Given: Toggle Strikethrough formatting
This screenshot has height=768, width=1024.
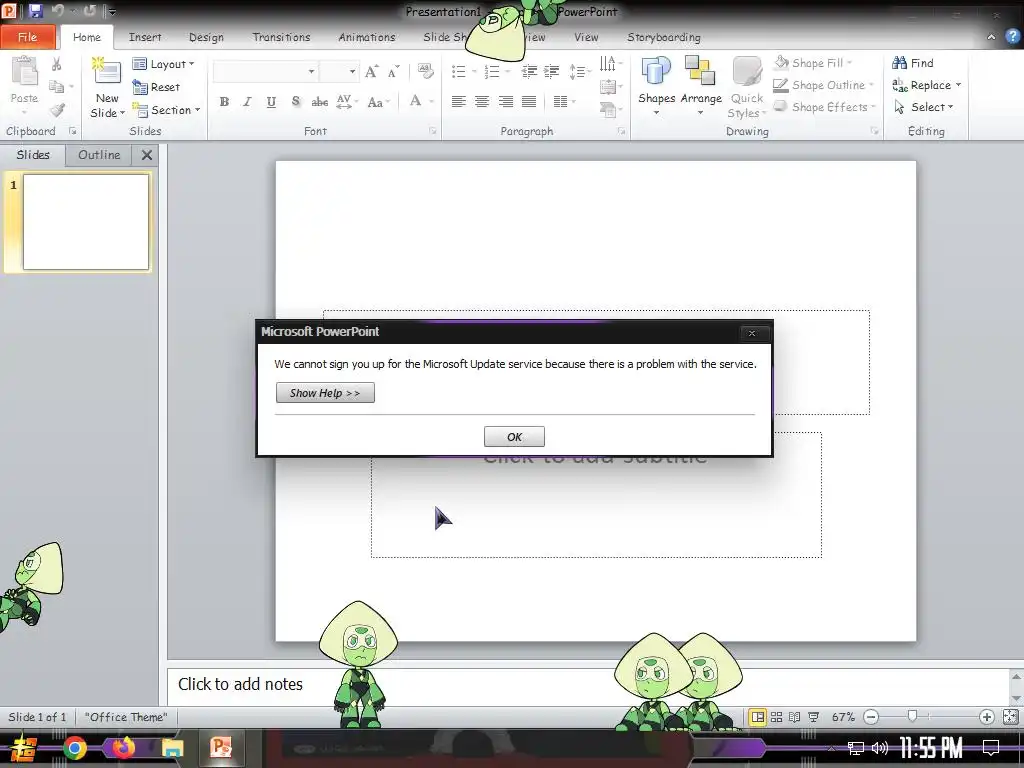Looking at the screenshot, I should [319, 101].
